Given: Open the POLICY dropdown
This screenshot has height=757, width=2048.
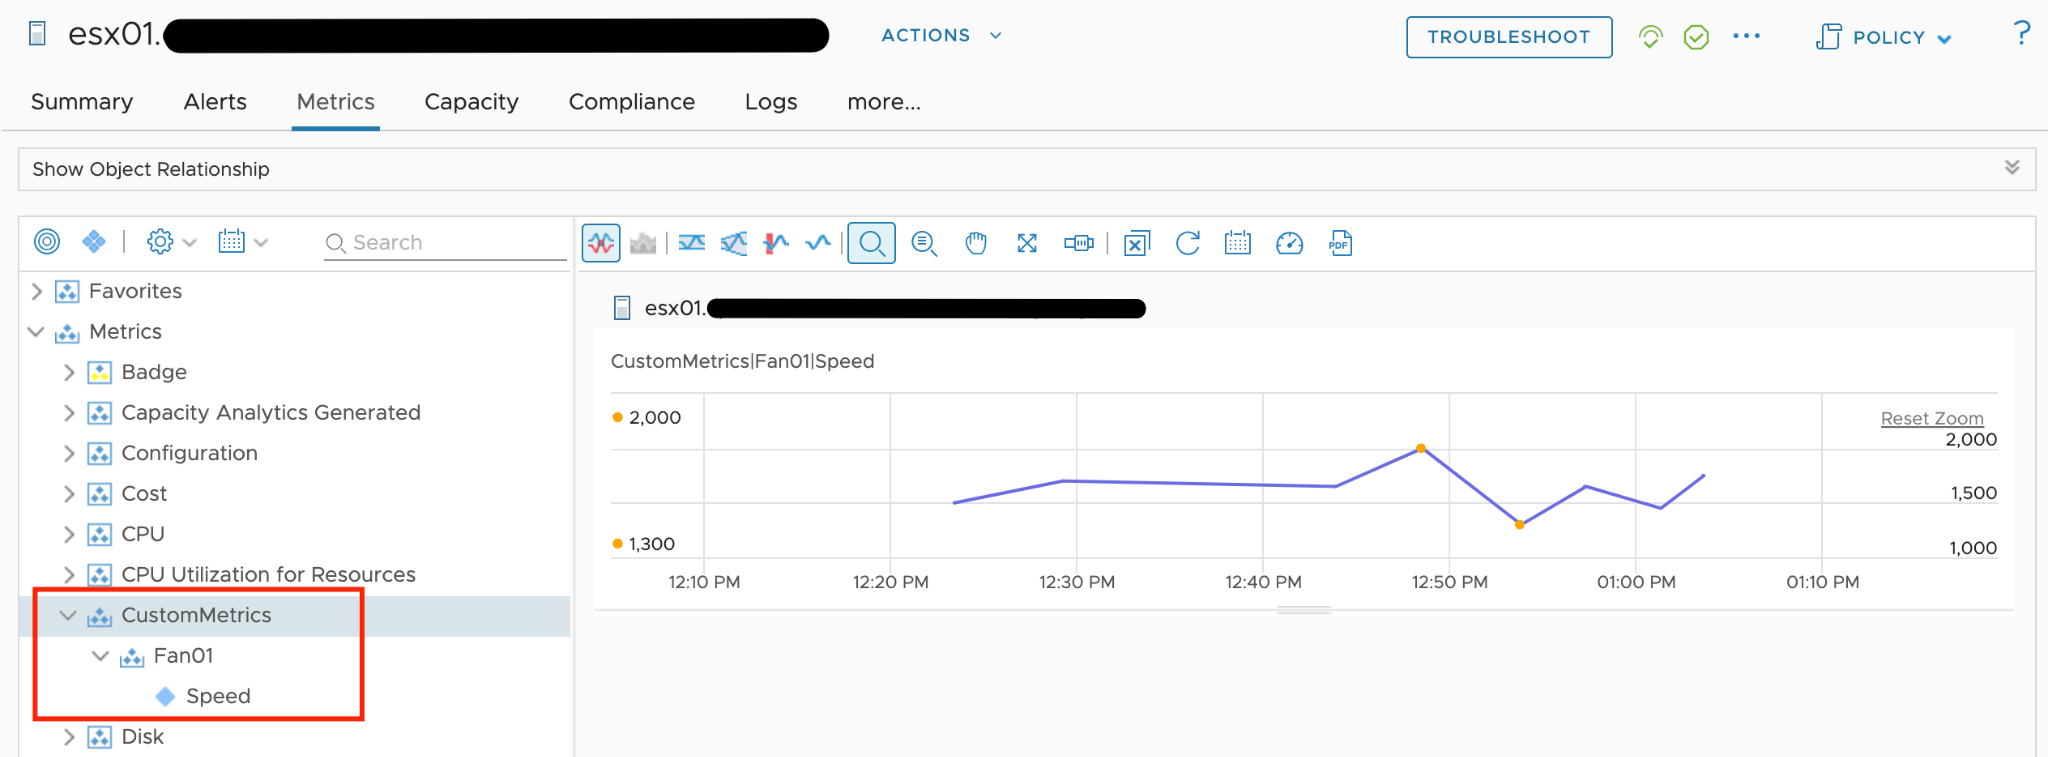Looking at the screenshot, I should pos(1884,37).
